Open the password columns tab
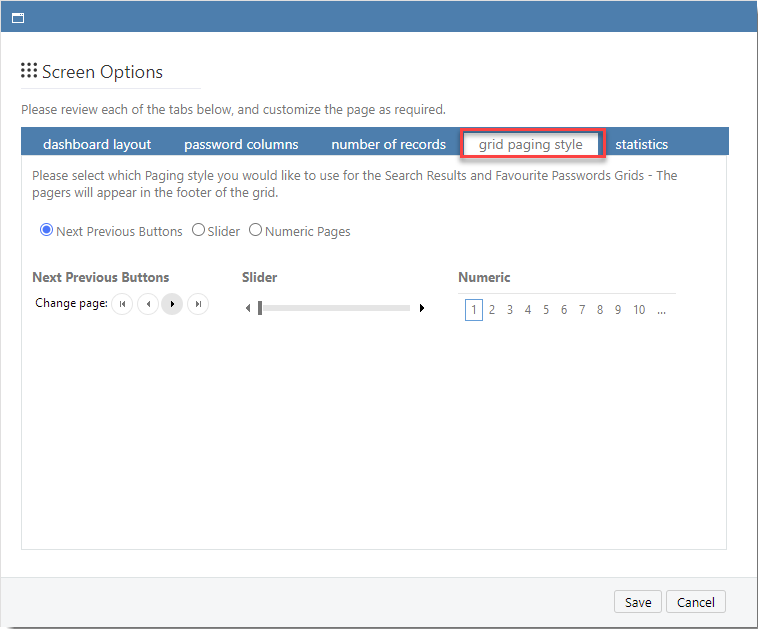This screenshot has width=758, height=629. pos(241,144)
